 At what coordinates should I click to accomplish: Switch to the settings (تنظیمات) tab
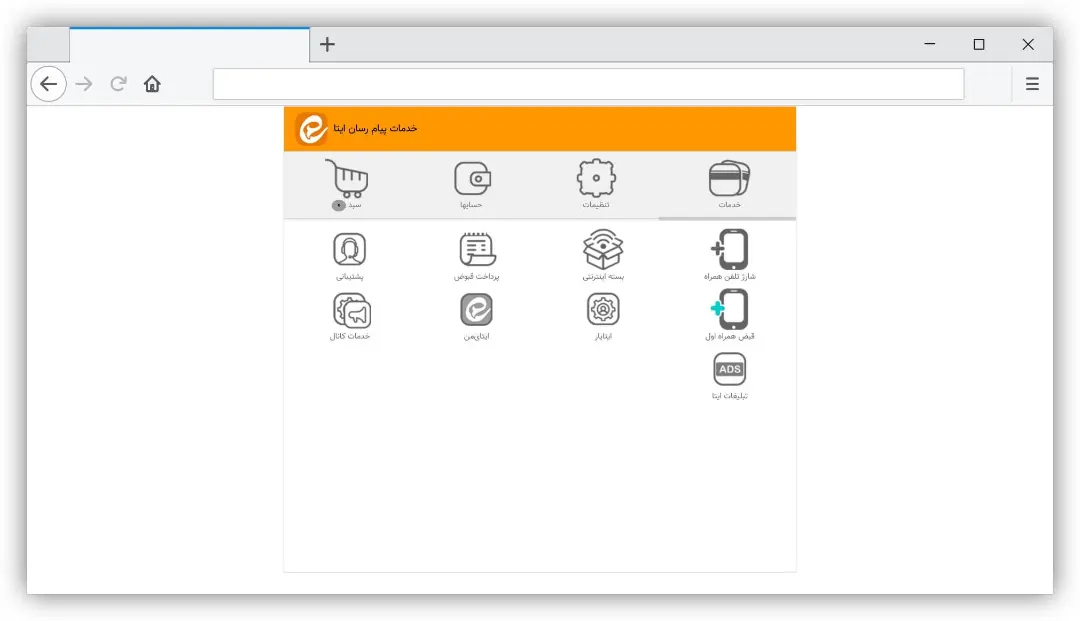596,183
